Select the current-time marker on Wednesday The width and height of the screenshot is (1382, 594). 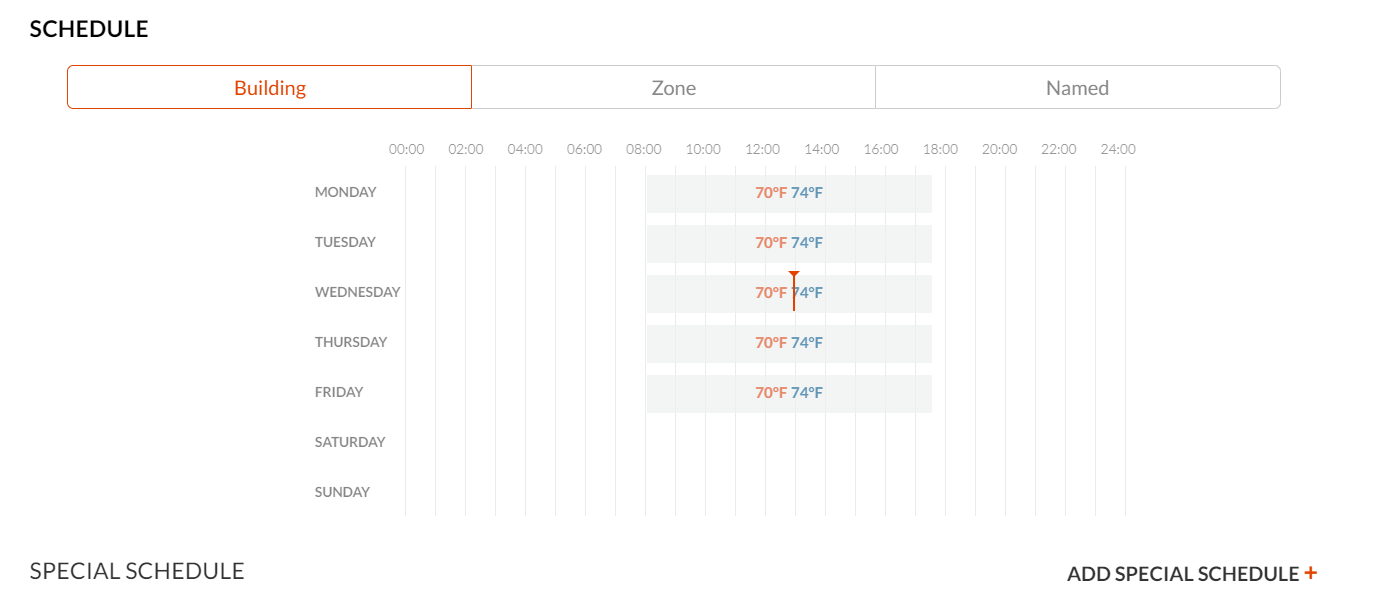[x=794, y=291]
